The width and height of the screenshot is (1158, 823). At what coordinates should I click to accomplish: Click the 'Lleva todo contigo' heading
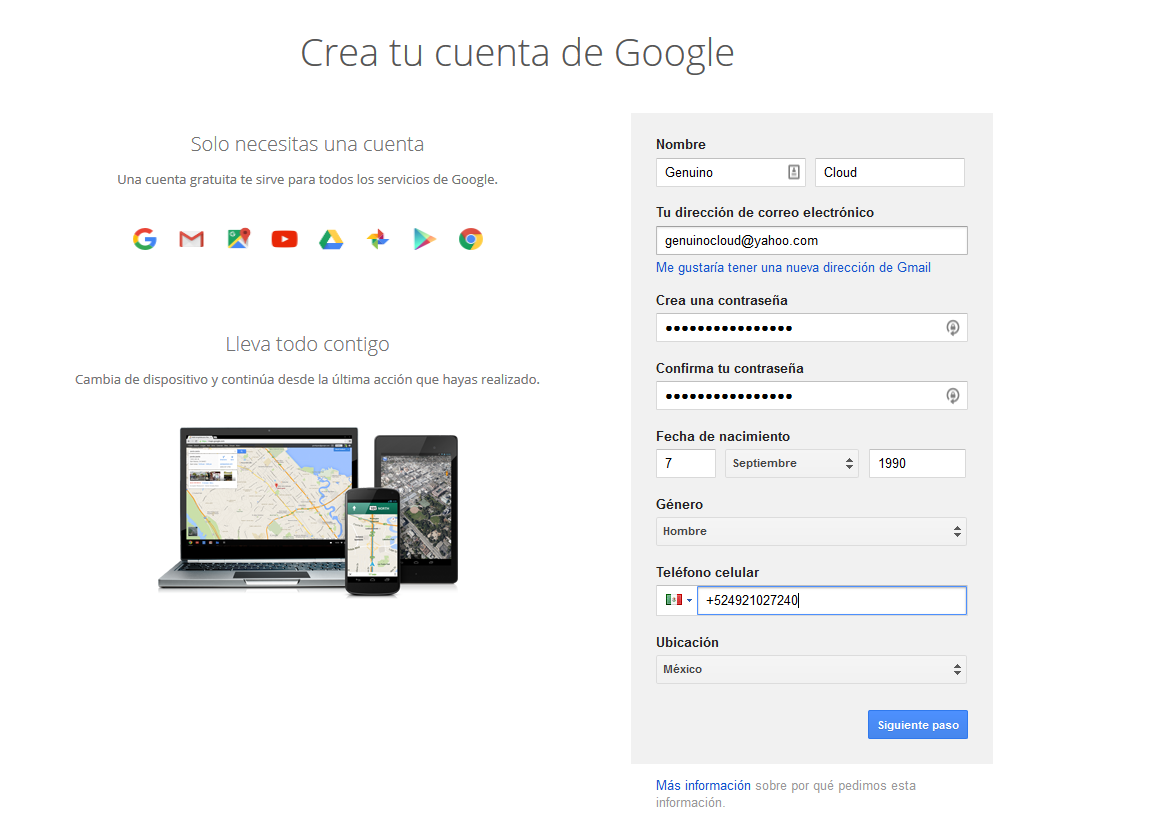pyautogui.click(x=307, y=344)
